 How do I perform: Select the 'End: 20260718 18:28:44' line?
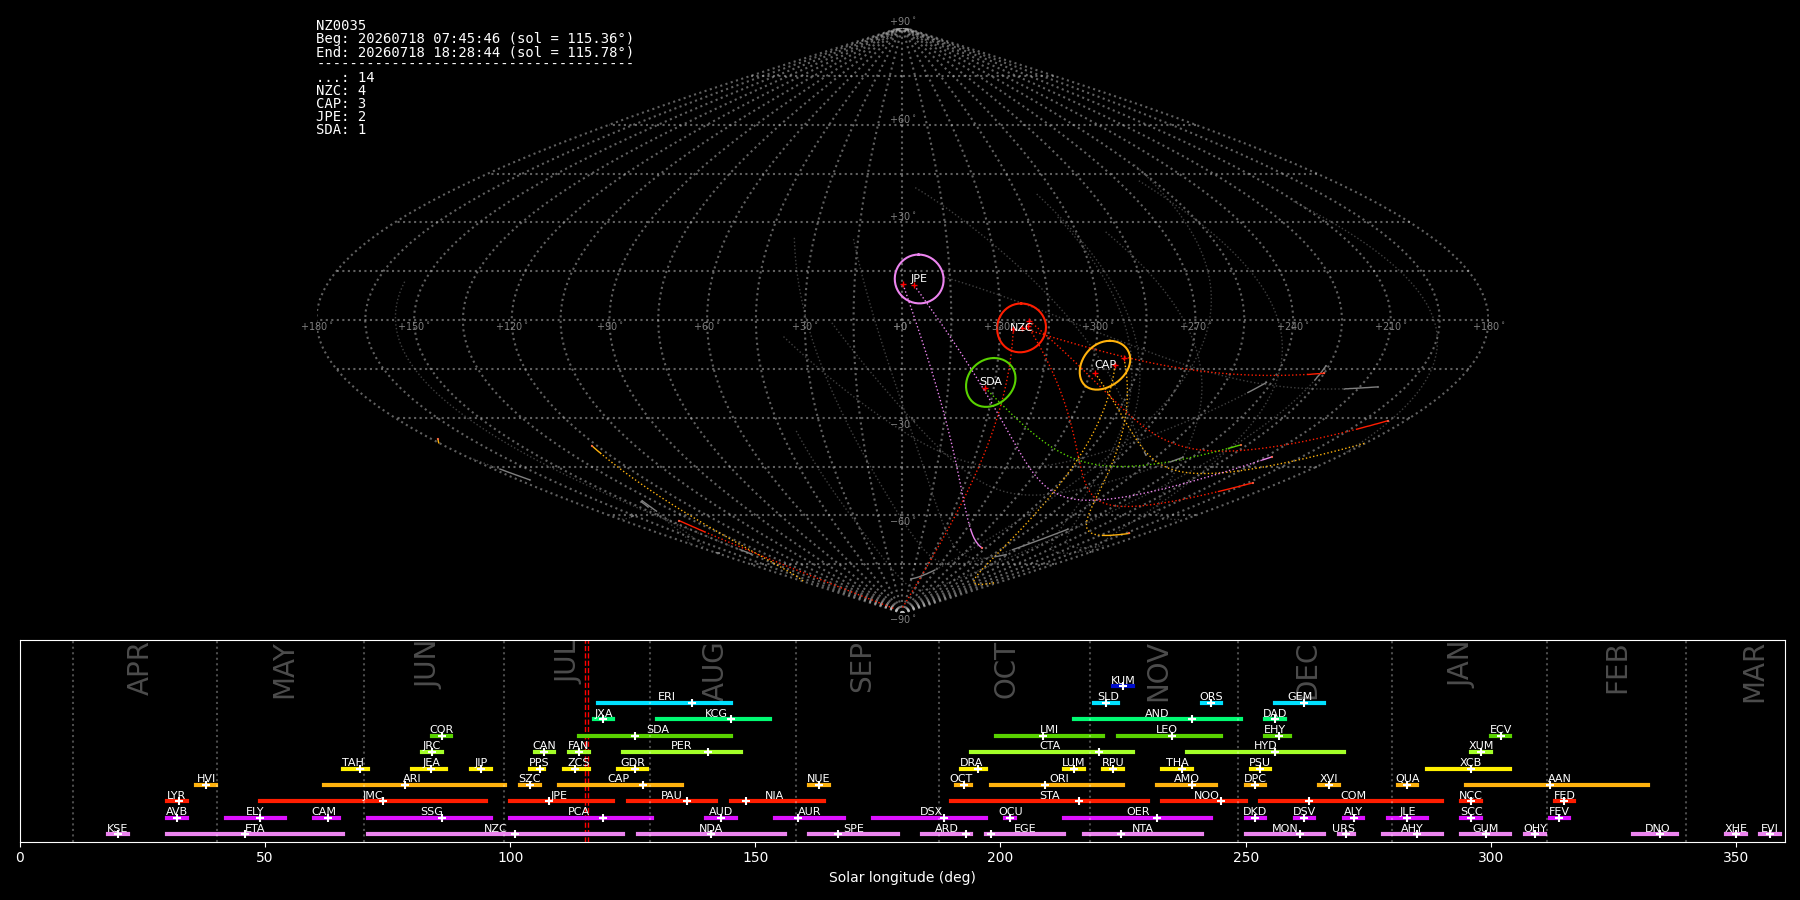click(475, 52)
